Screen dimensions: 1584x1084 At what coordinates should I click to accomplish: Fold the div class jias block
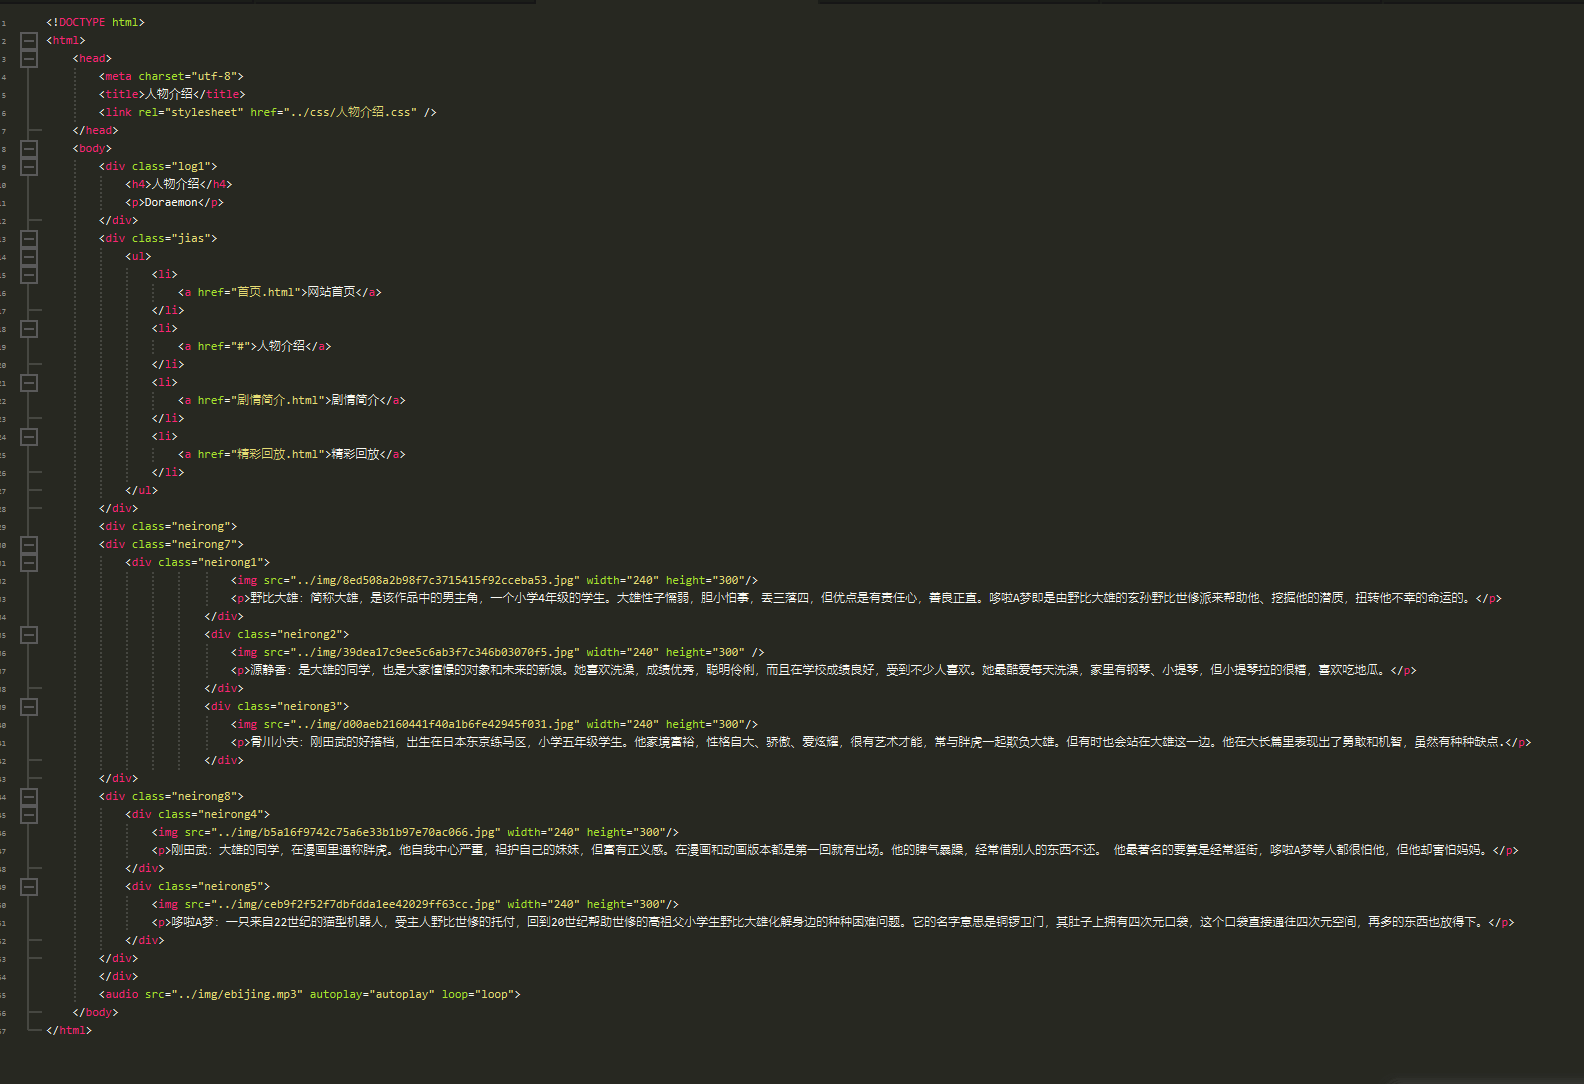(x=29, y=239)
